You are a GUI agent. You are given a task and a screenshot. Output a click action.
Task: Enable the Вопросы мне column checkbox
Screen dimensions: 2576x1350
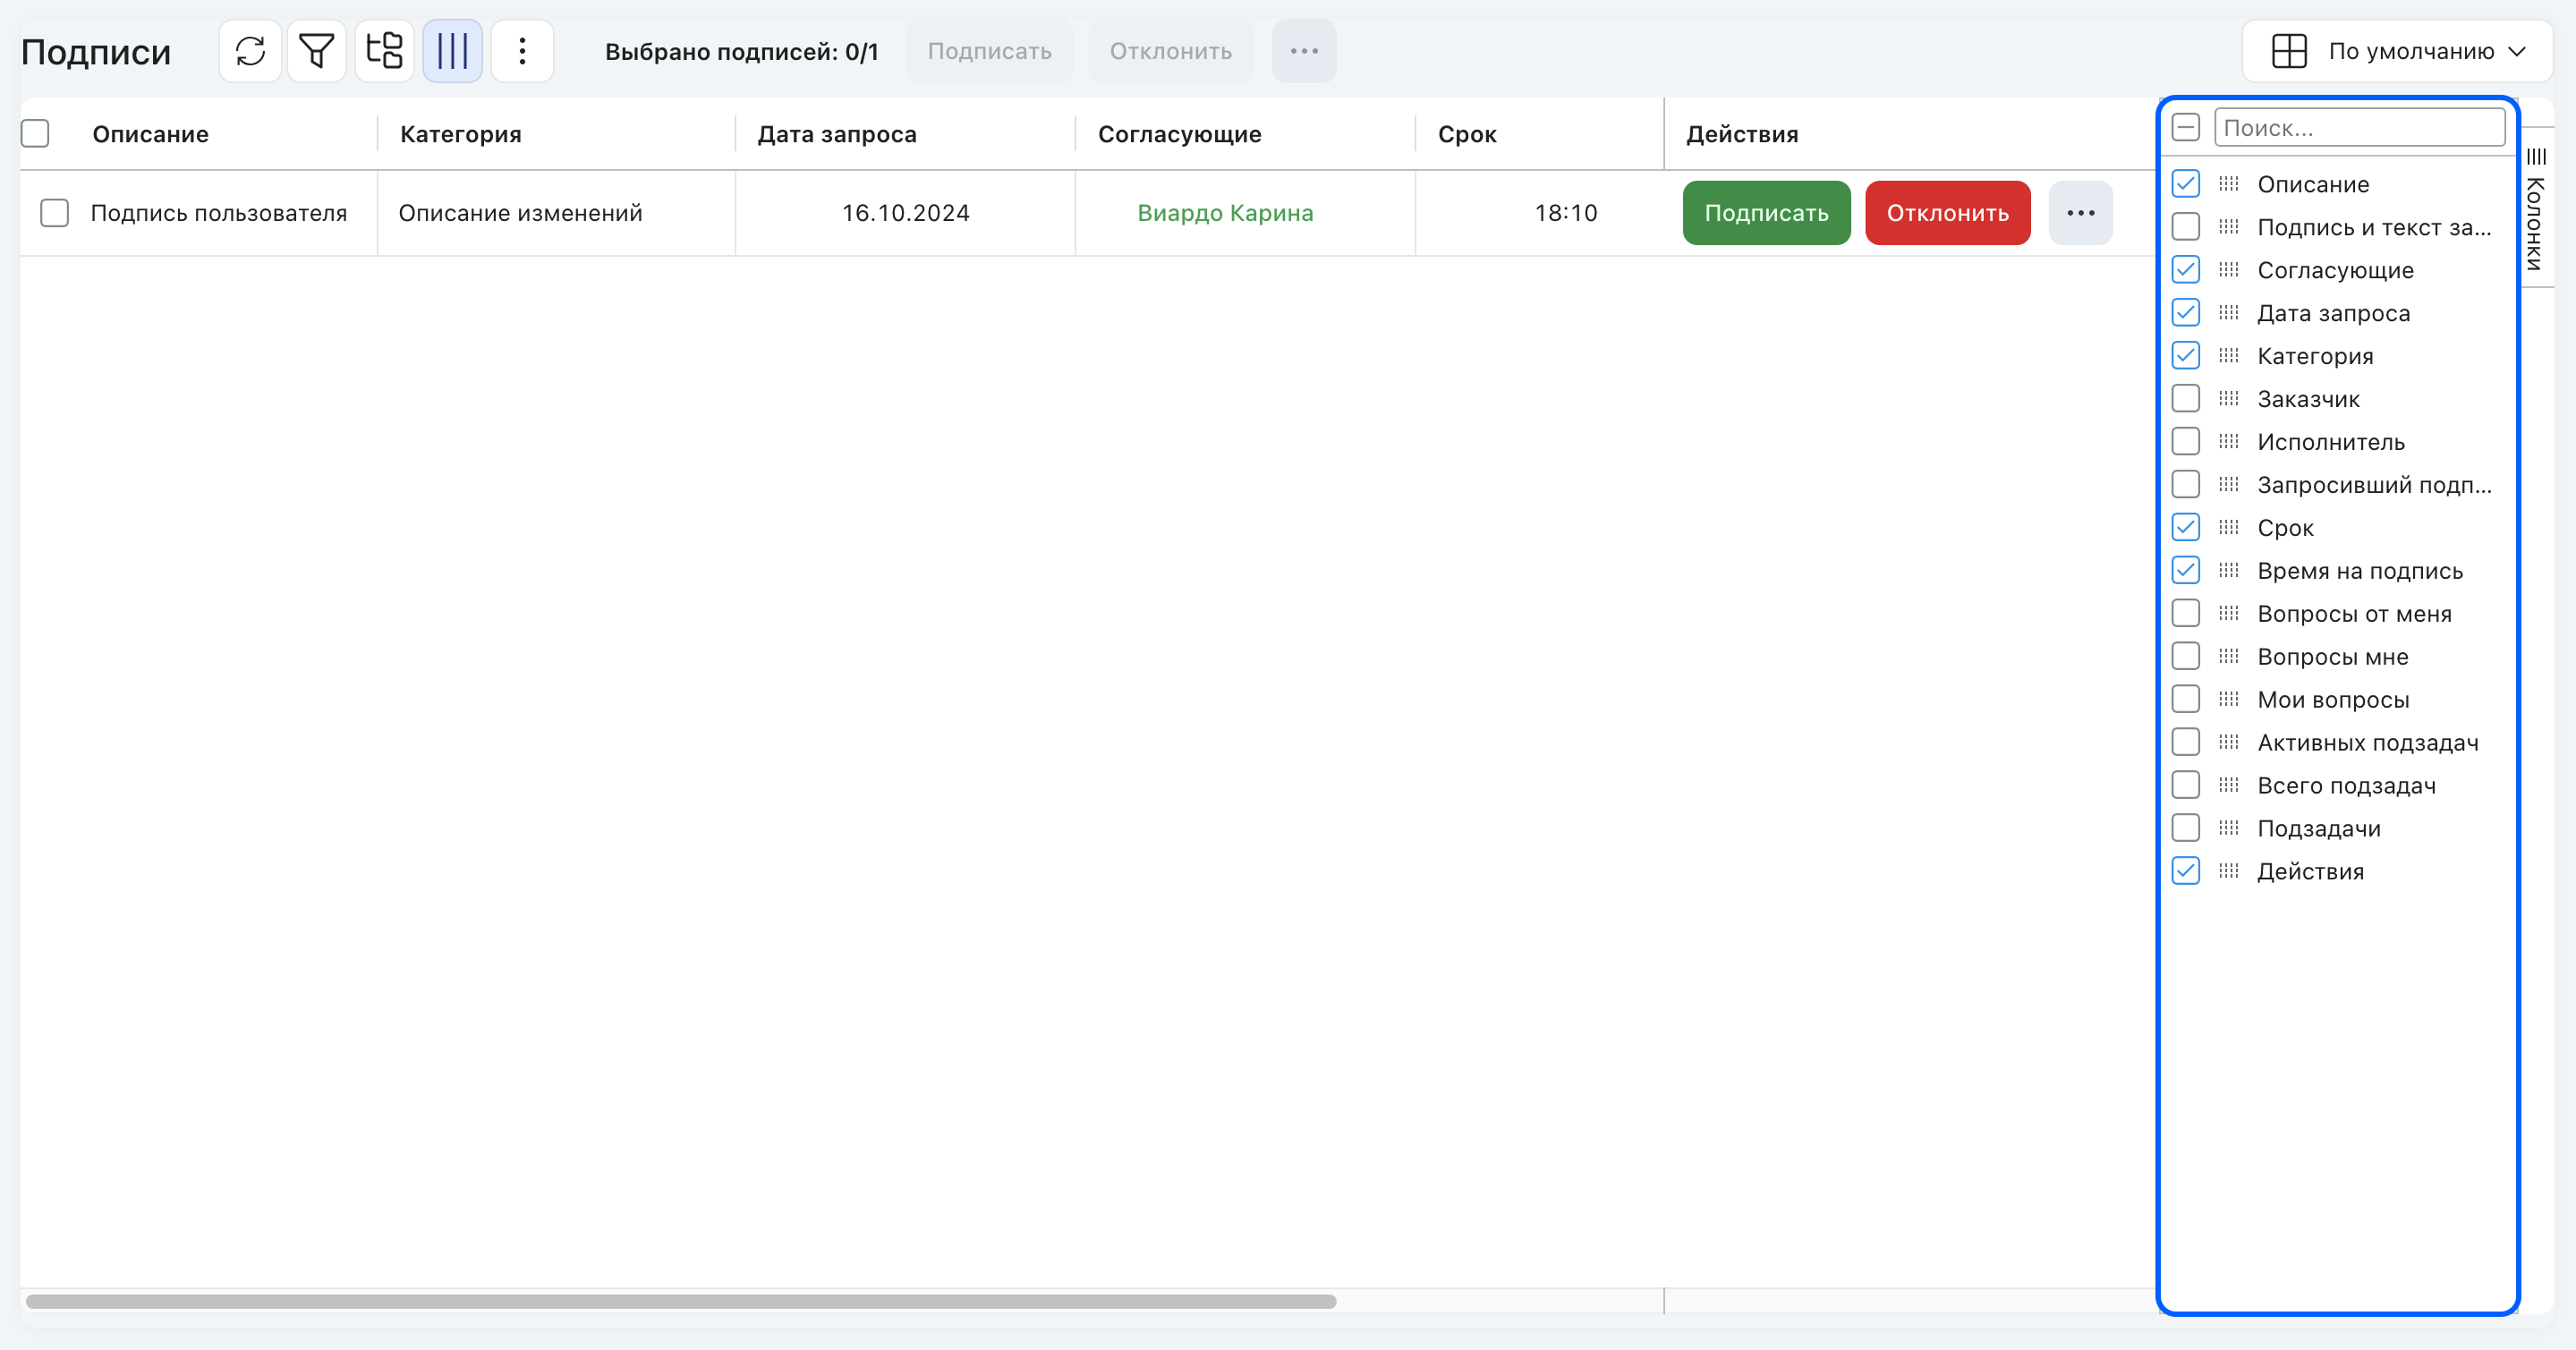pyautogui.click(x=2186, y=657)
